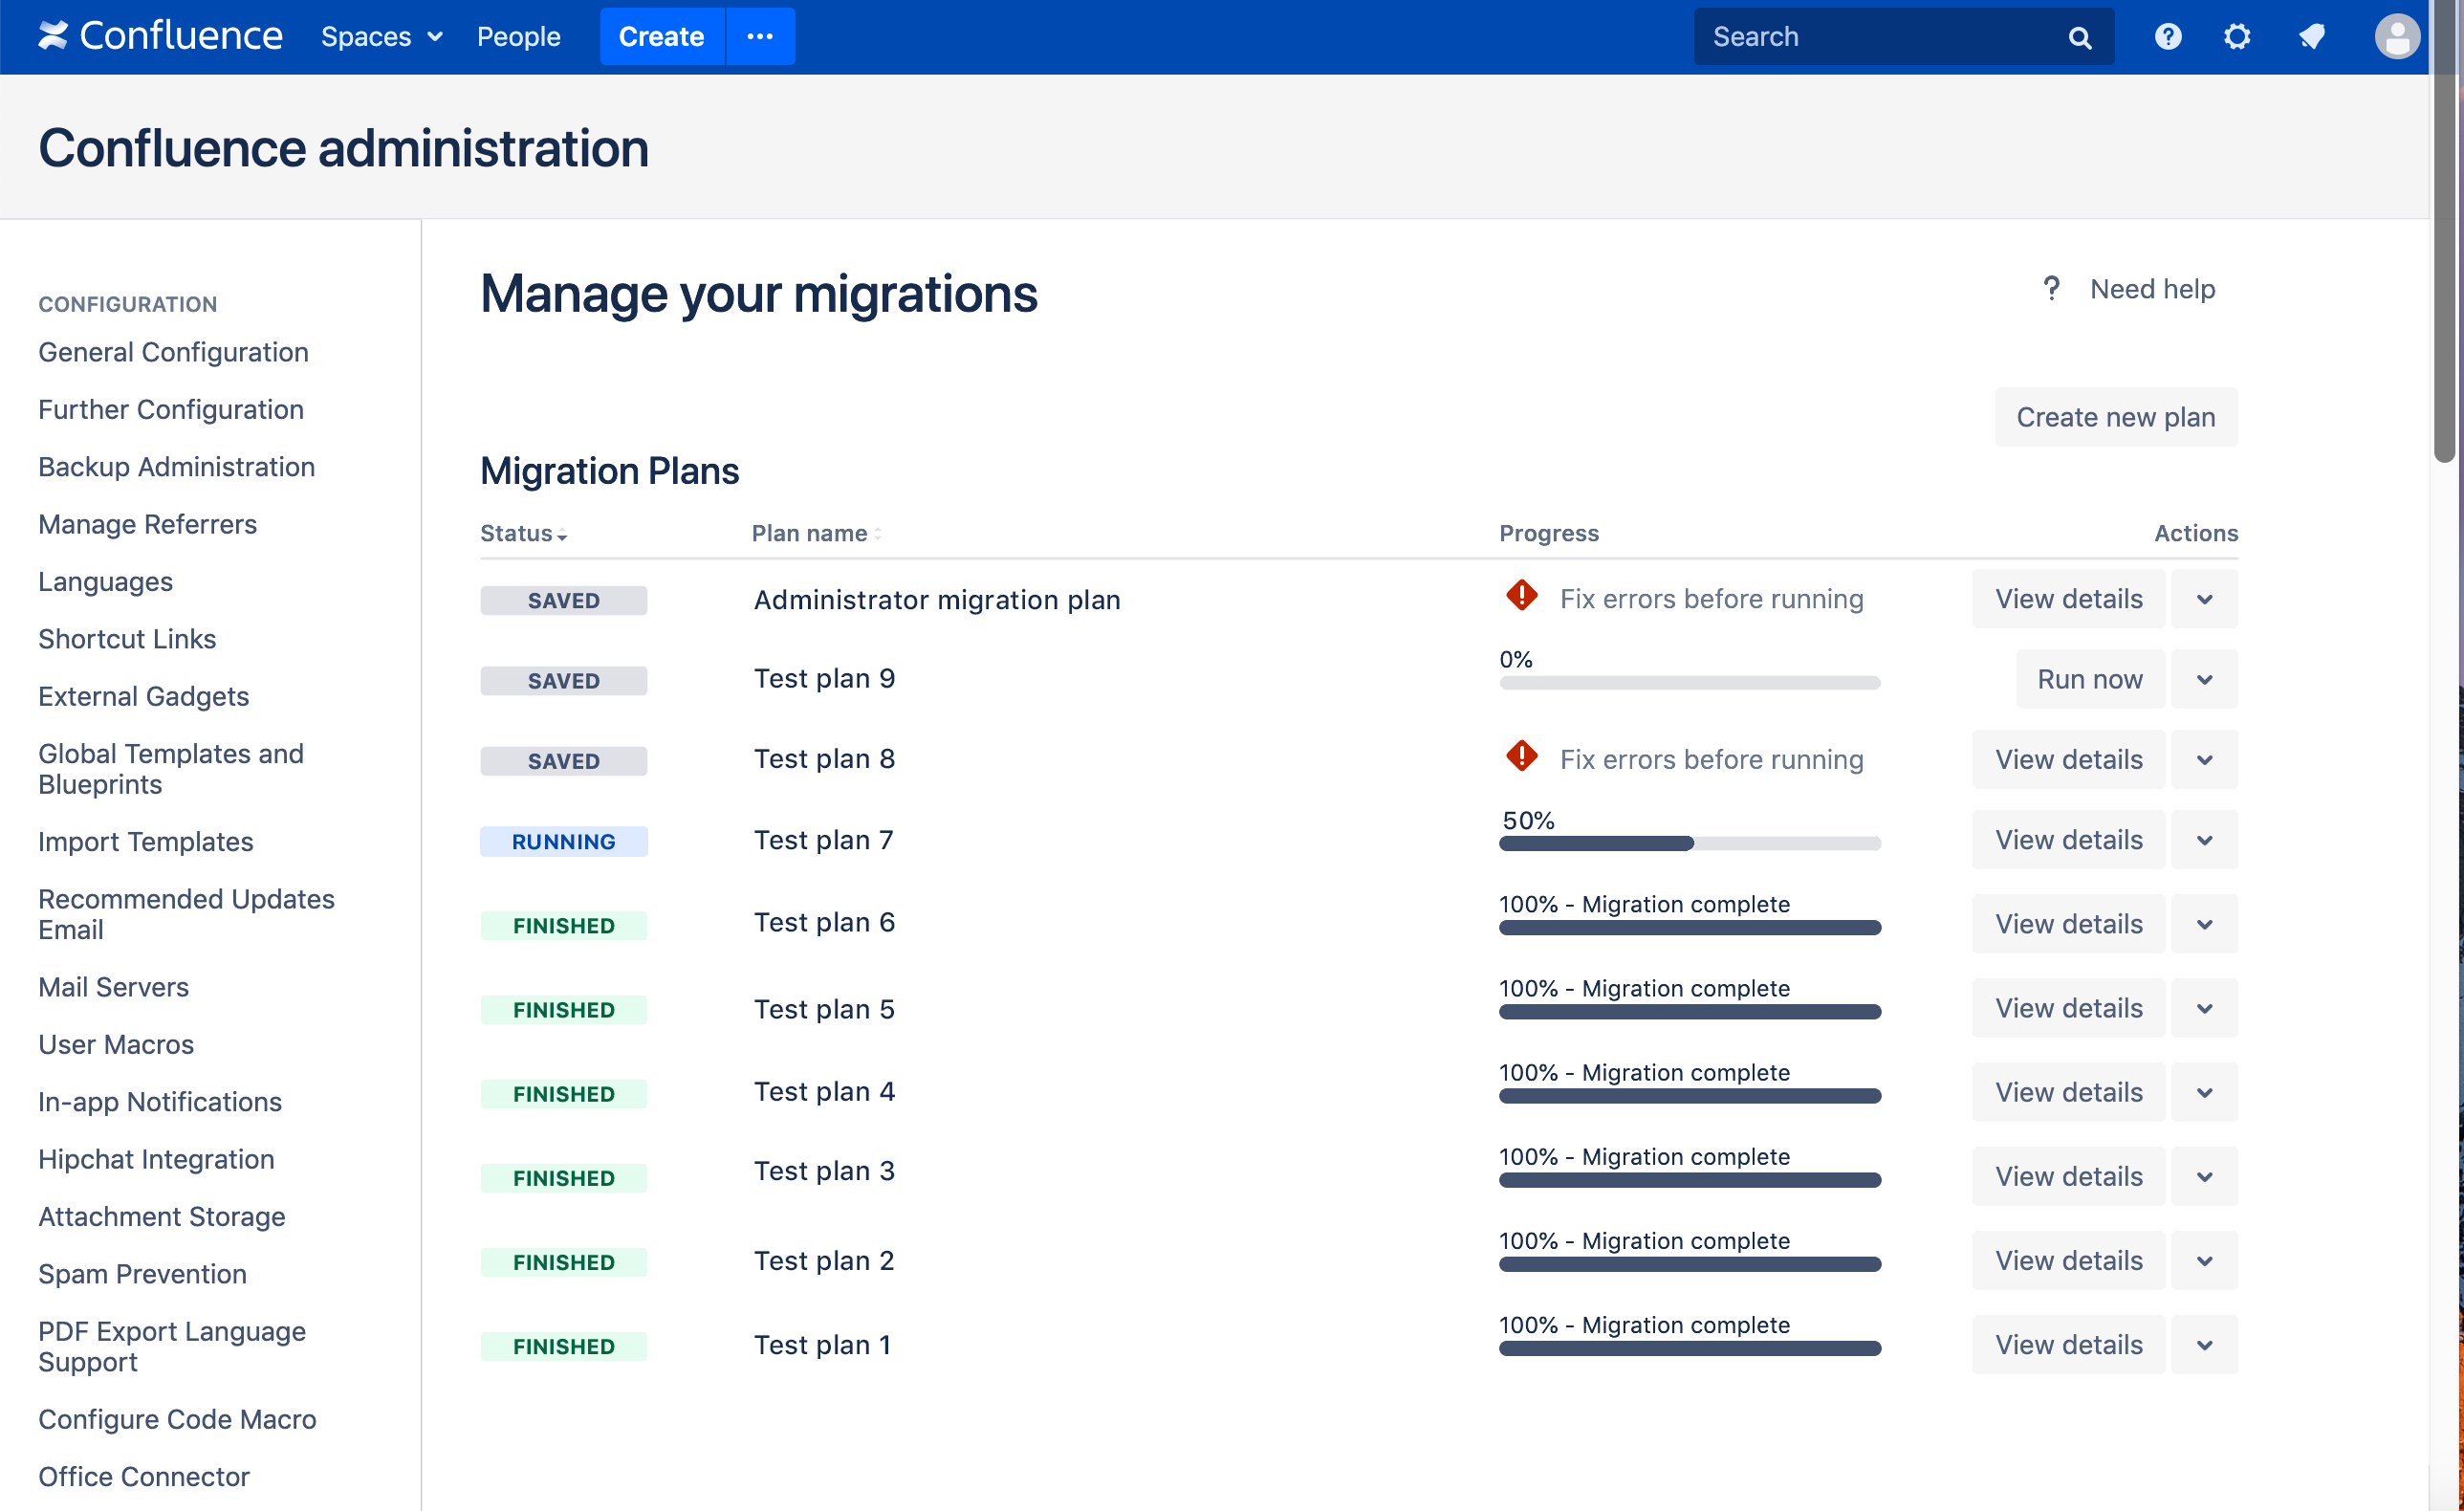Expand actions dropdown for Test plan 9
This screenshot has width=2464, height=1511.
[2204, 679]
